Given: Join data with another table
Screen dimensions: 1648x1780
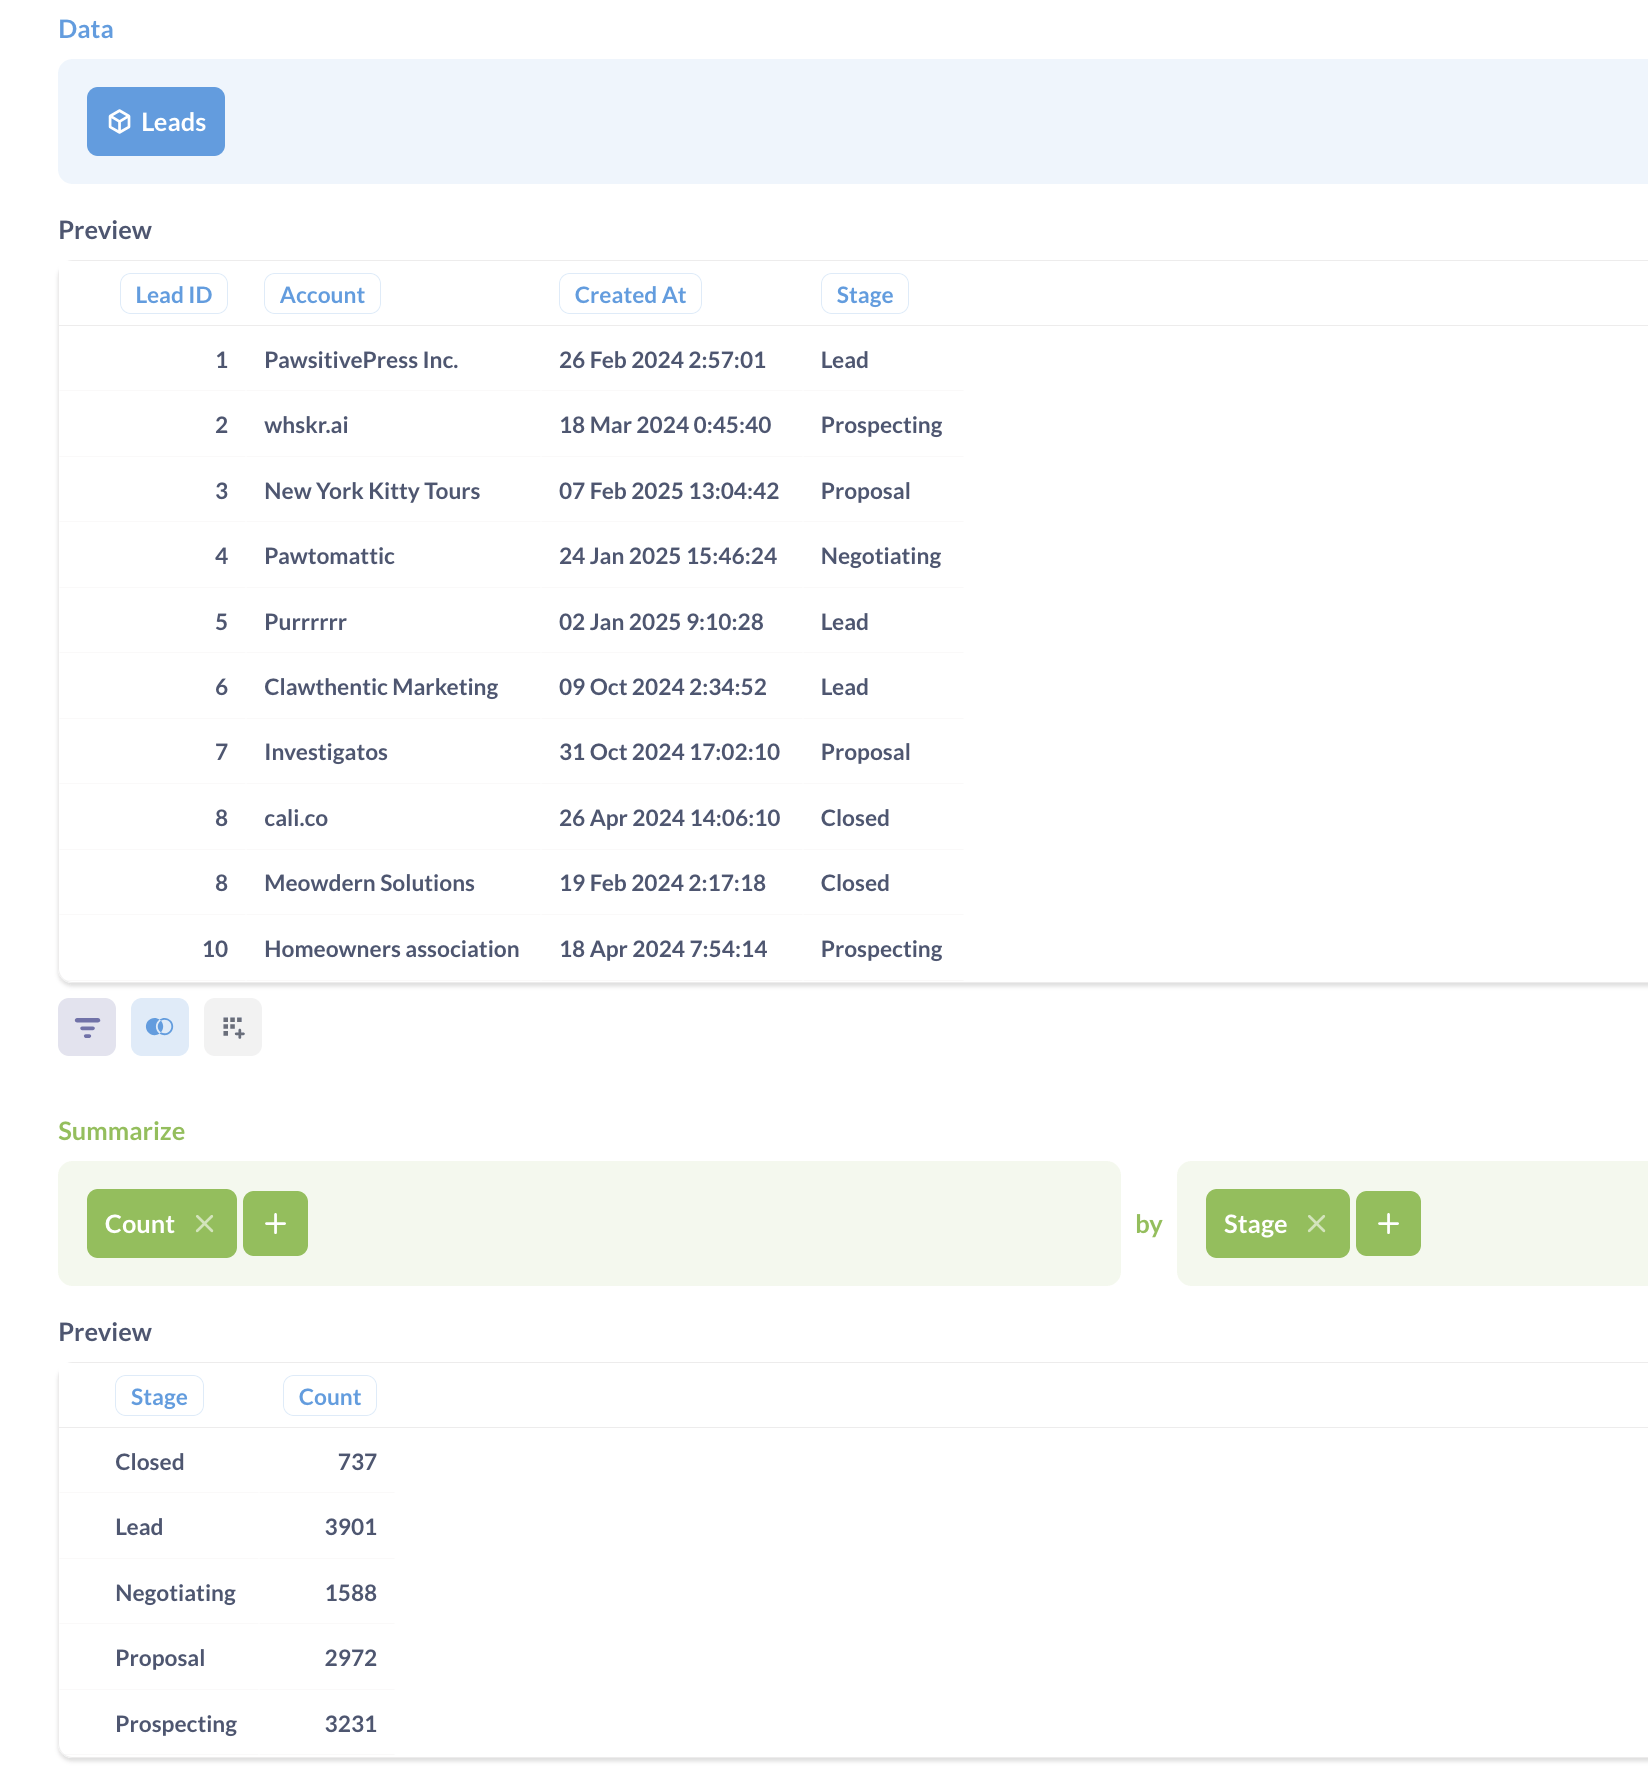Looking at the screenshot, I should [x=159, y=1027].
